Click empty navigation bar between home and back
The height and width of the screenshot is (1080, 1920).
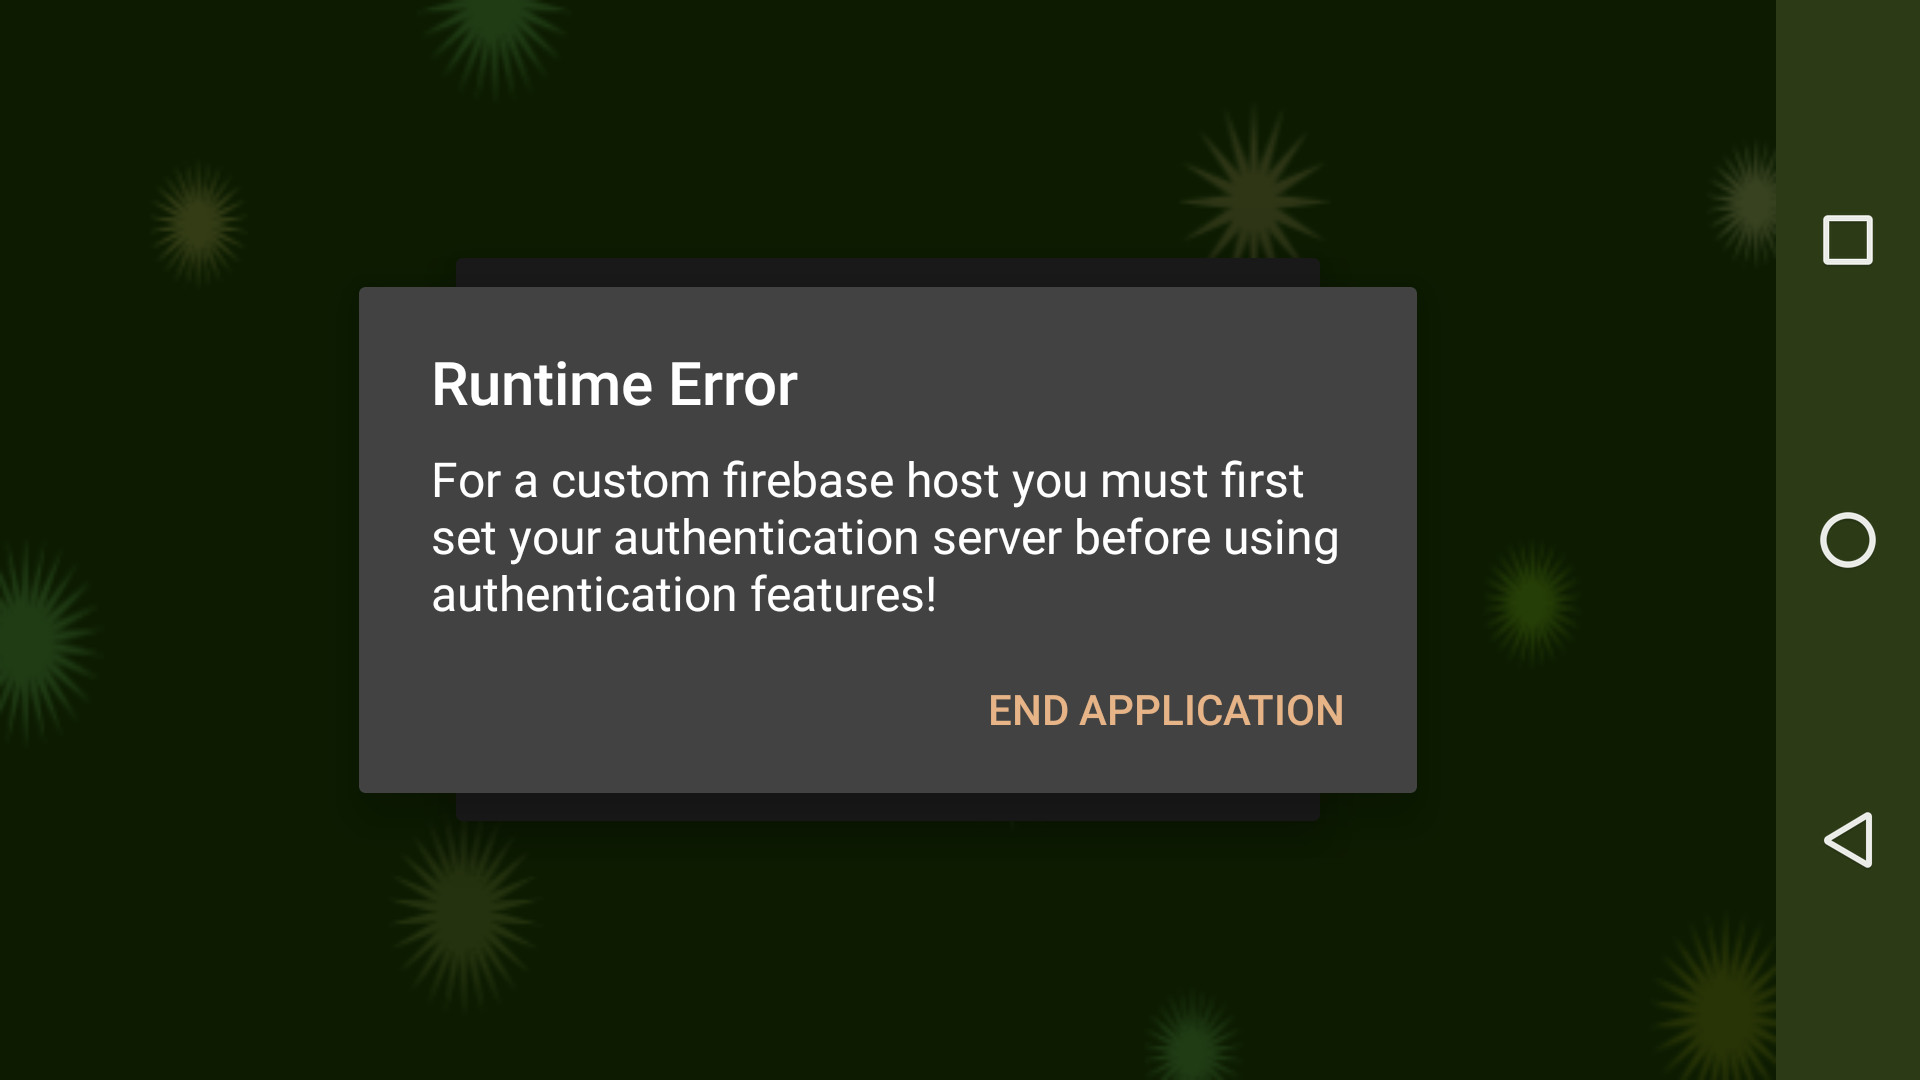click(1847, 690)
